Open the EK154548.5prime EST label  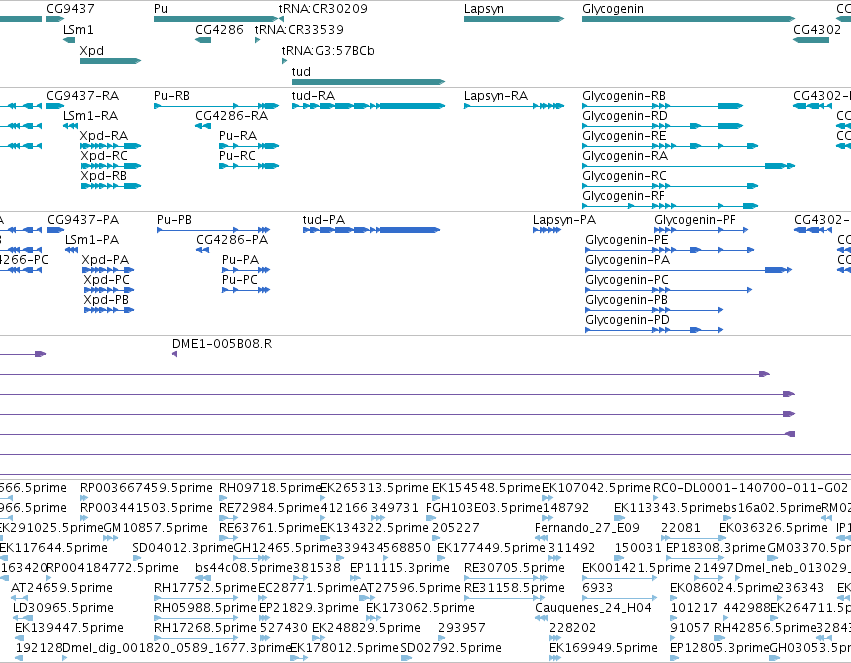(486, 488)
